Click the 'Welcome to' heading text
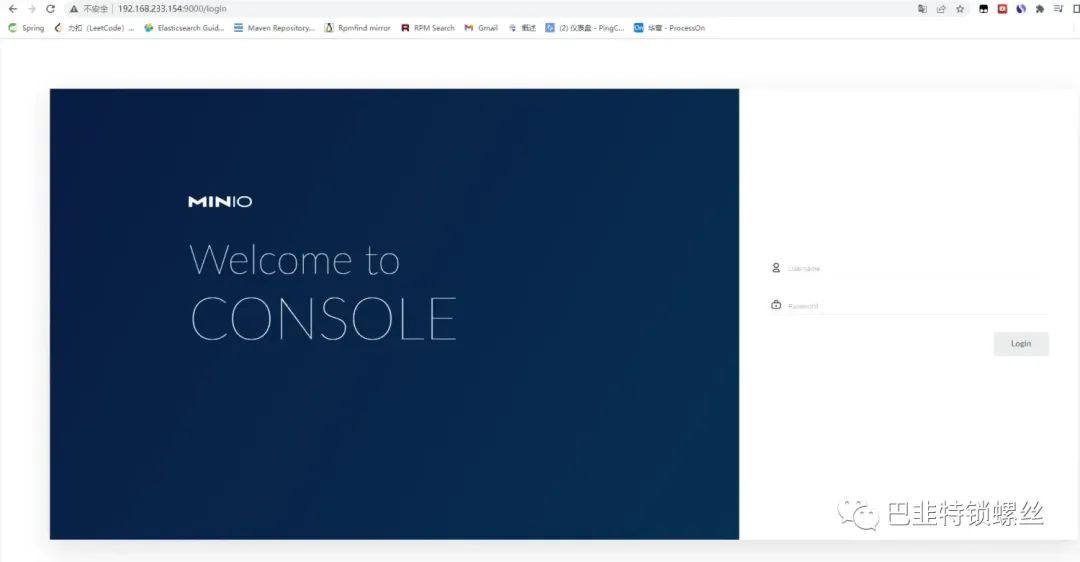 pyautogui.click(x=294, y=260)
